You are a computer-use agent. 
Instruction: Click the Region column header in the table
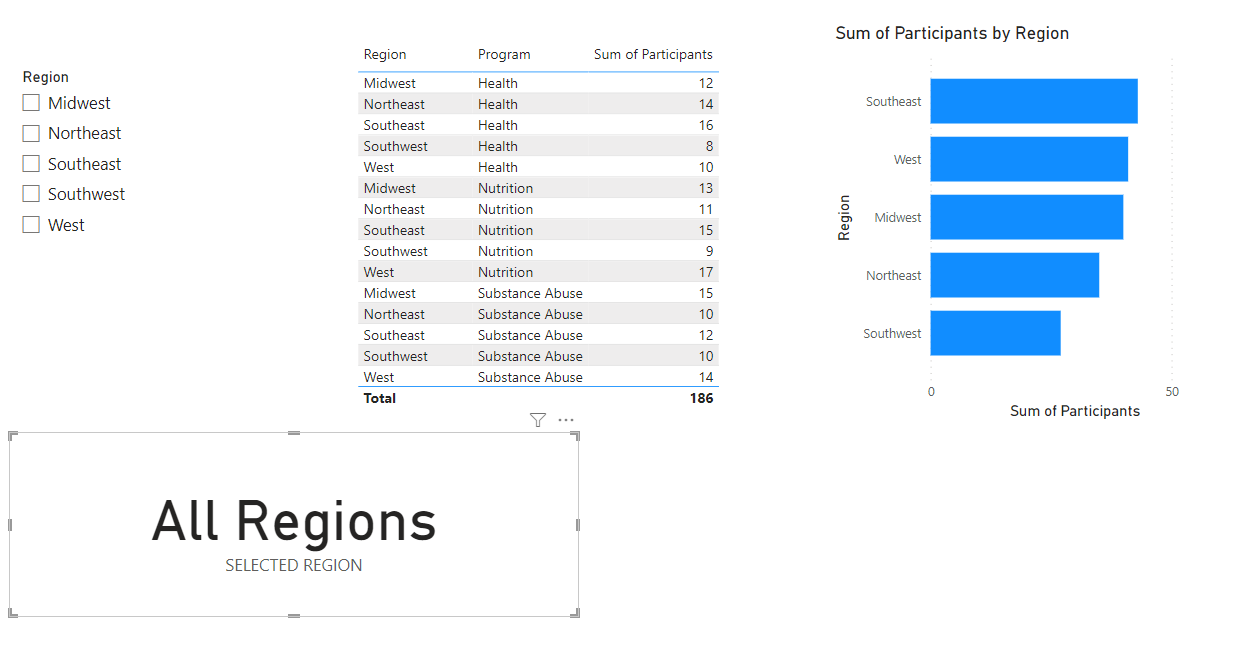pos(384,54)
